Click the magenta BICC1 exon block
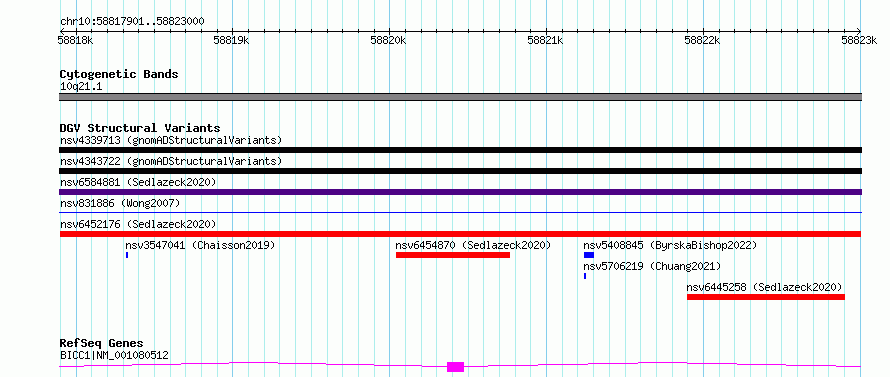 (455, 367)
